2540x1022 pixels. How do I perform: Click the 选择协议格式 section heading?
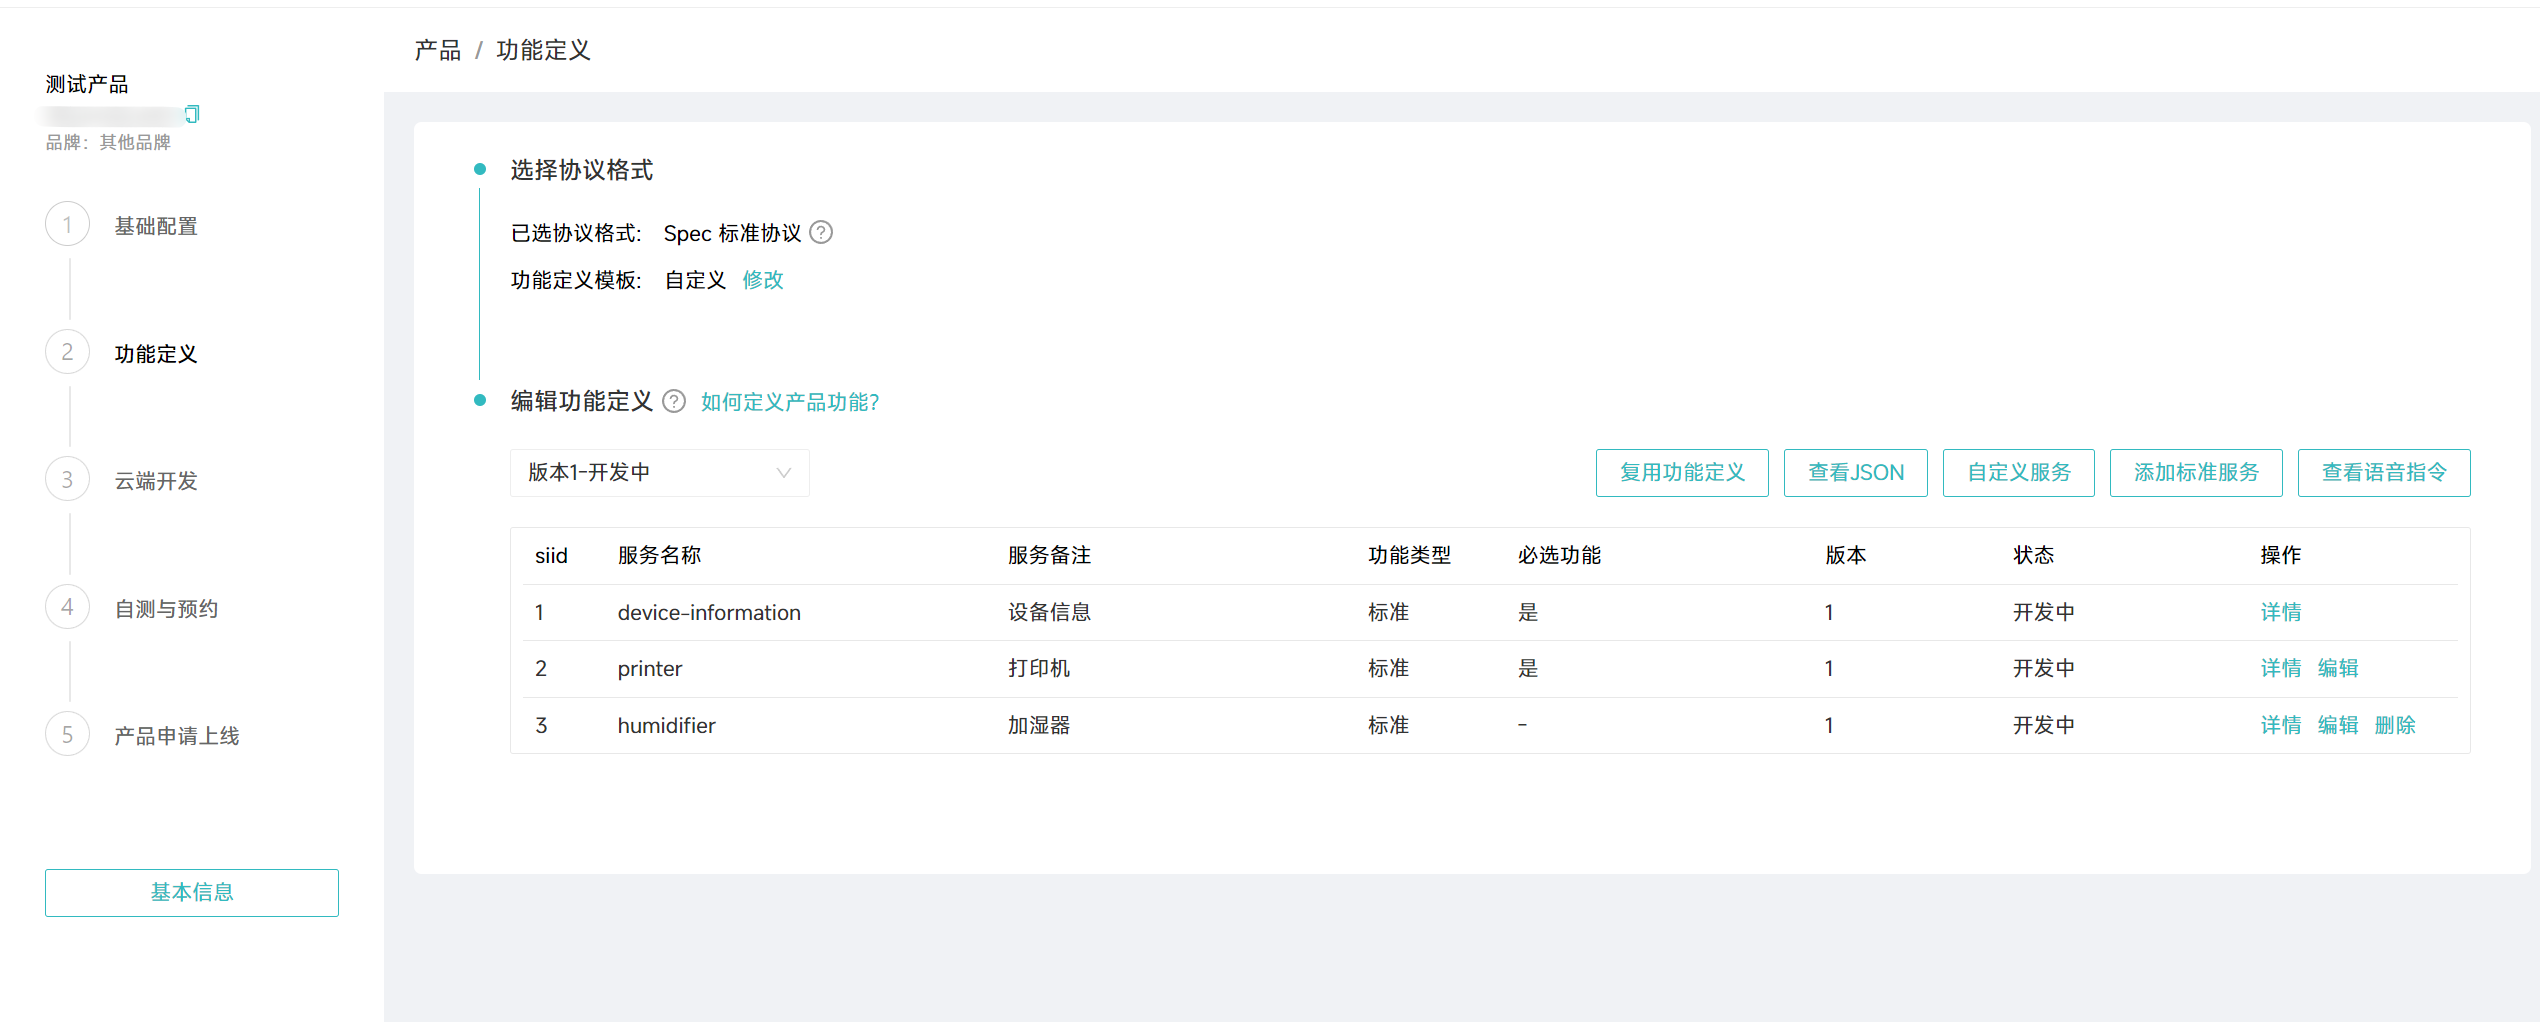tap(582, 170)
